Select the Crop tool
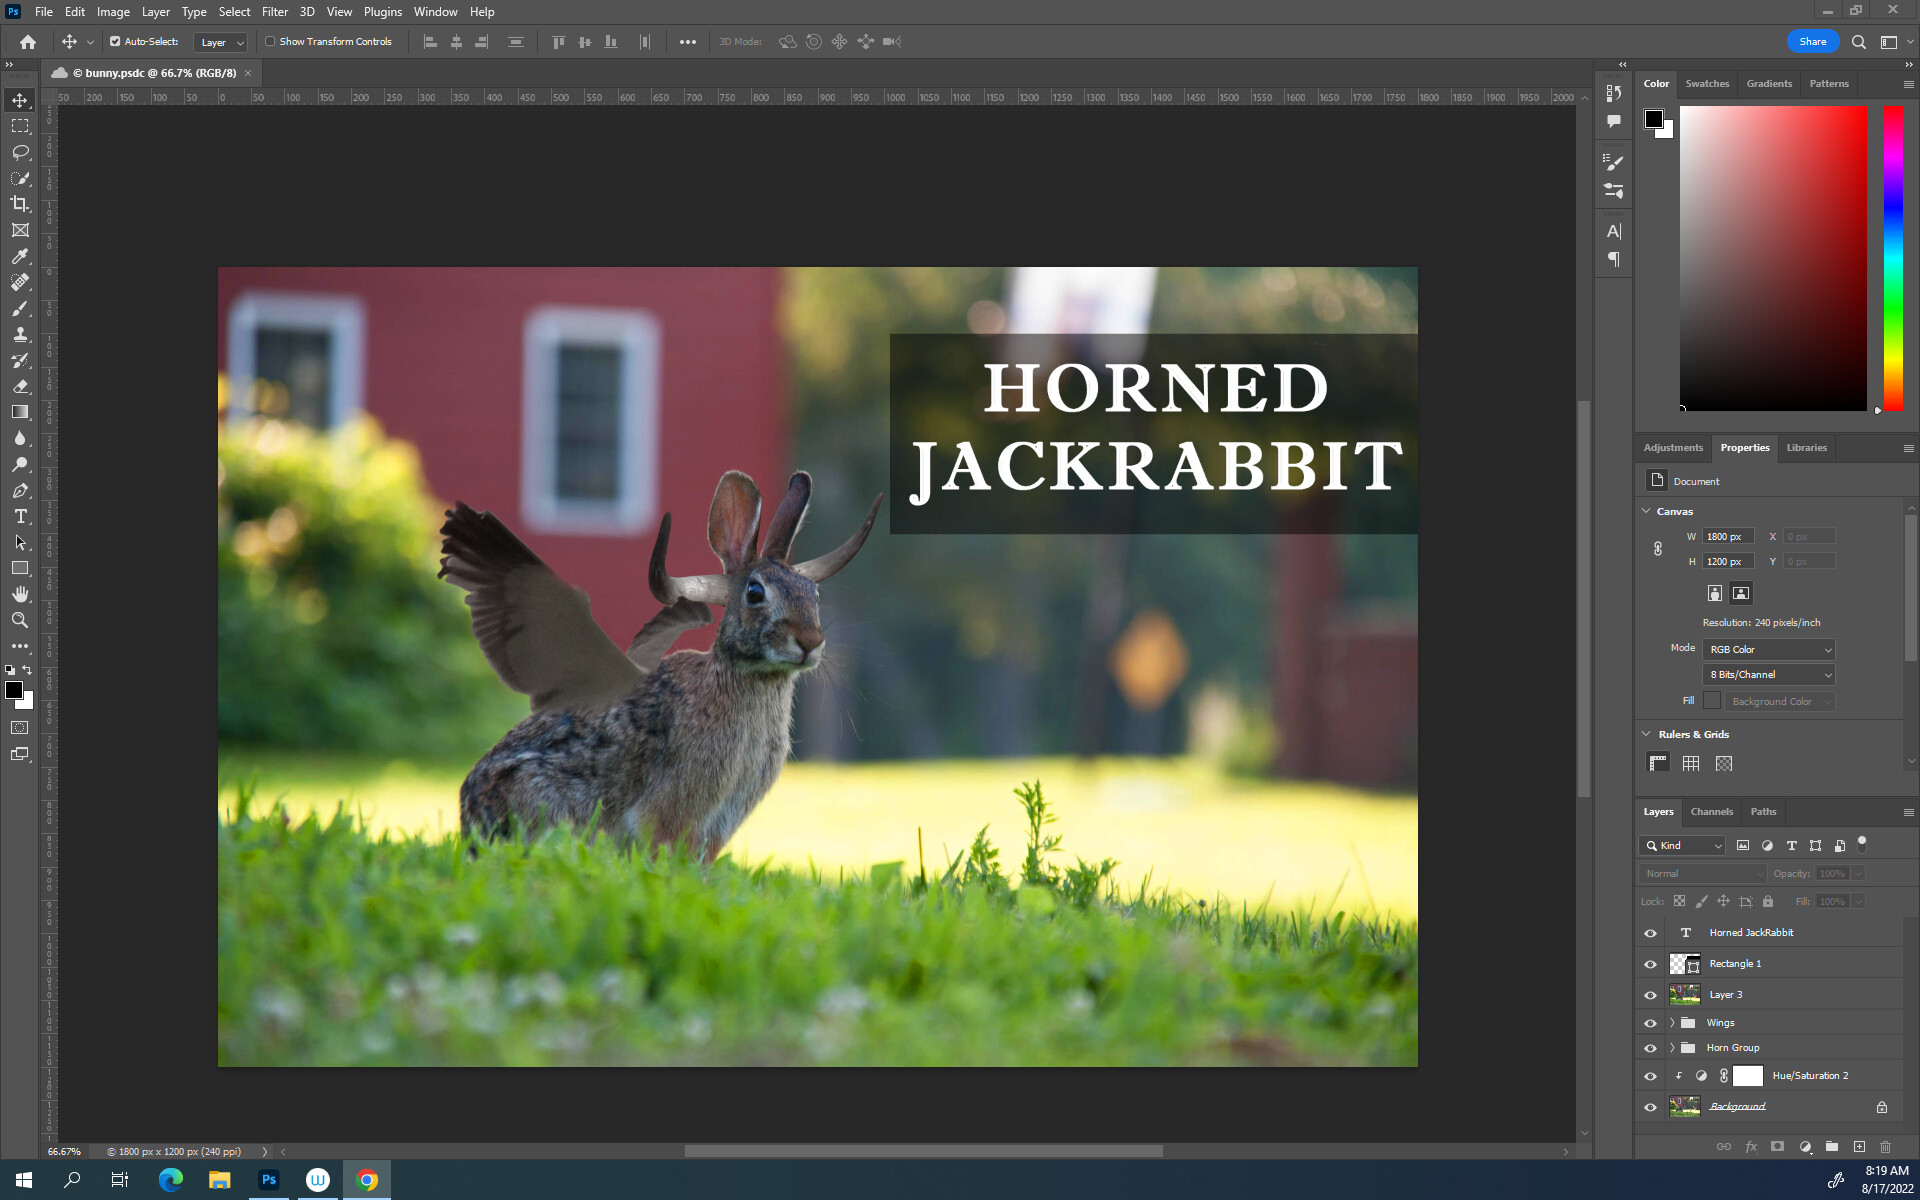This screenshot has width=1920, height=1200. coord(20,204)
